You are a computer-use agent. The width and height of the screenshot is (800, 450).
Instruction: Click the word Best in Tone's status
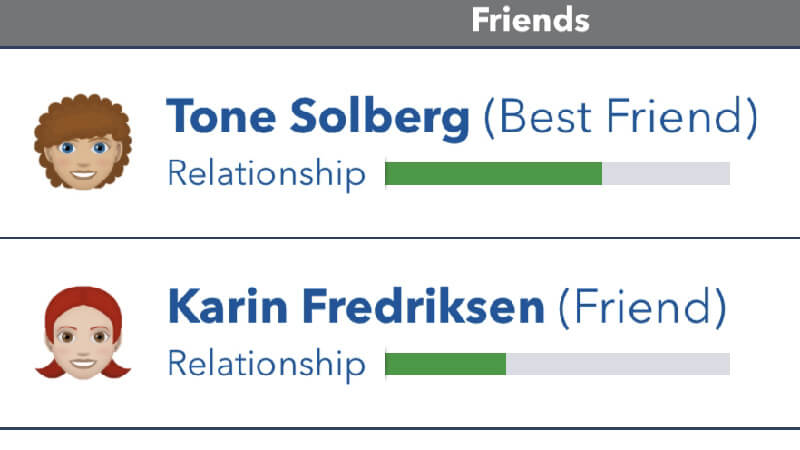point(538,119)
